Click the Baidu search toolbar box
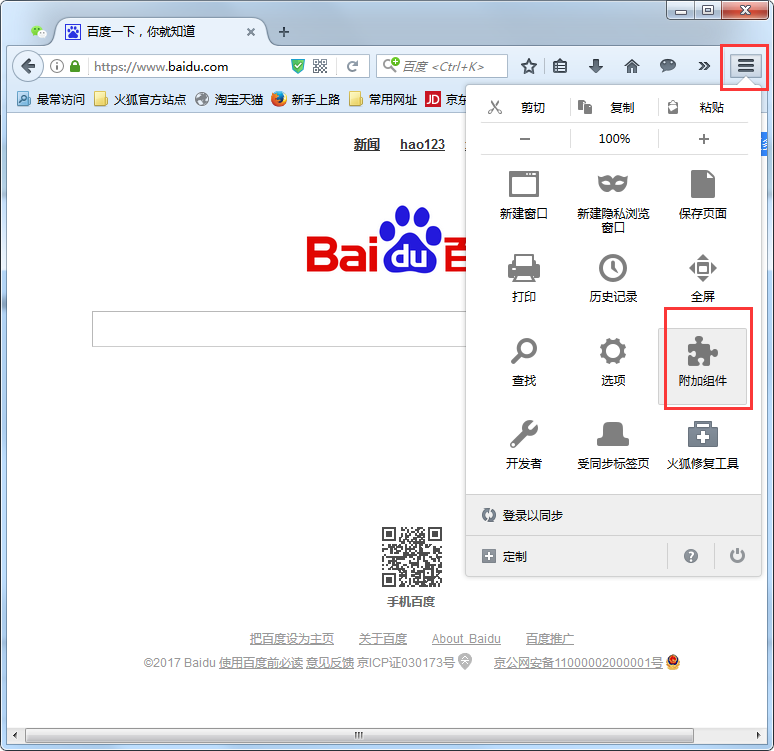This screenshot has width=774, height=751. [x=442, y=66]
